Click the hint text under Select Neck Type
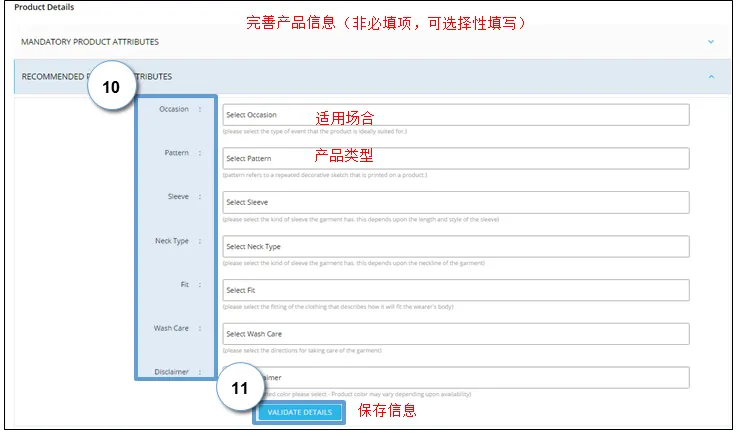Viewport: 740px width, 433px height. (353, 263)
